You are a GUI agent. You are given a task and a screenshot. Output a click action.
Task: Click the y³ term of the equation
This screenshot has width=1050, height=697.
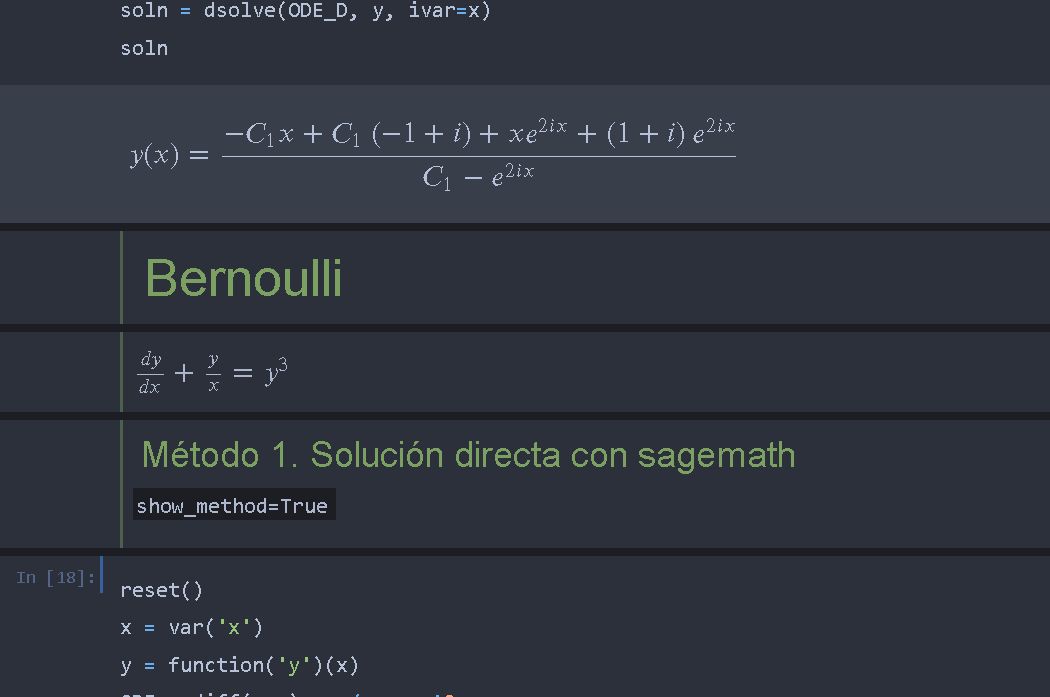275,372
